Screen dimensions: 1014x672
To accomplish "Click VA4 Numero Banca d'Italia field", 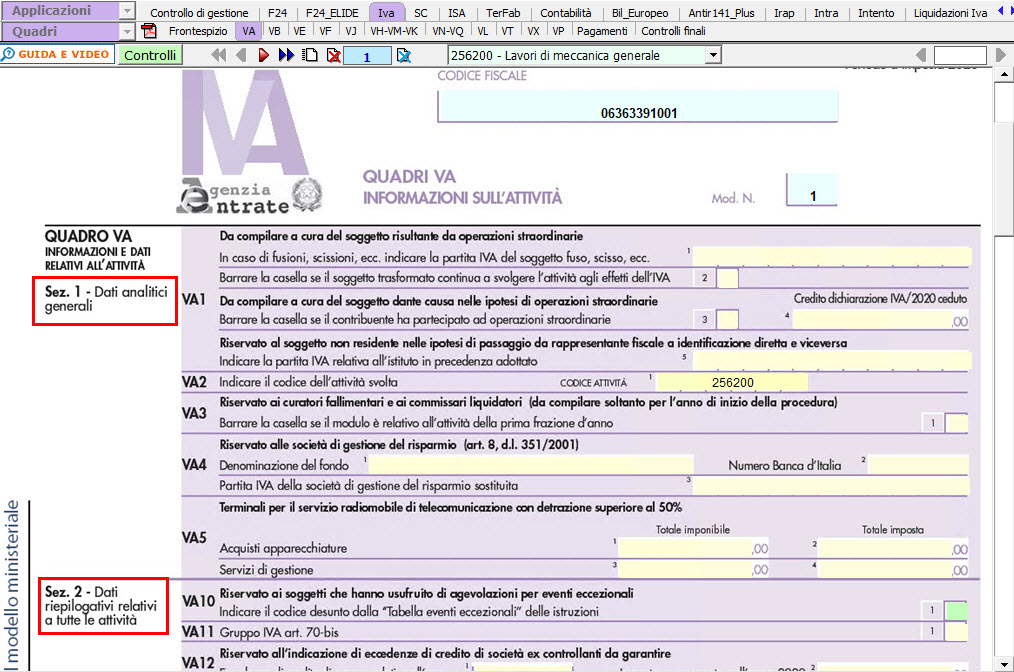I will pyautogui.click(x=918, y=464).
